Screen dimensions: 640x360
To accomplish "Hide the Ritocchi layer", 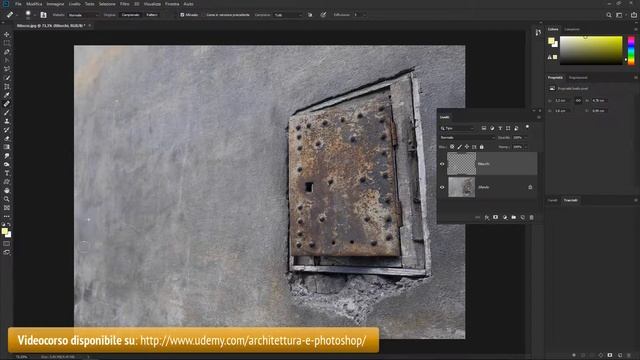I will pos(442,164).
